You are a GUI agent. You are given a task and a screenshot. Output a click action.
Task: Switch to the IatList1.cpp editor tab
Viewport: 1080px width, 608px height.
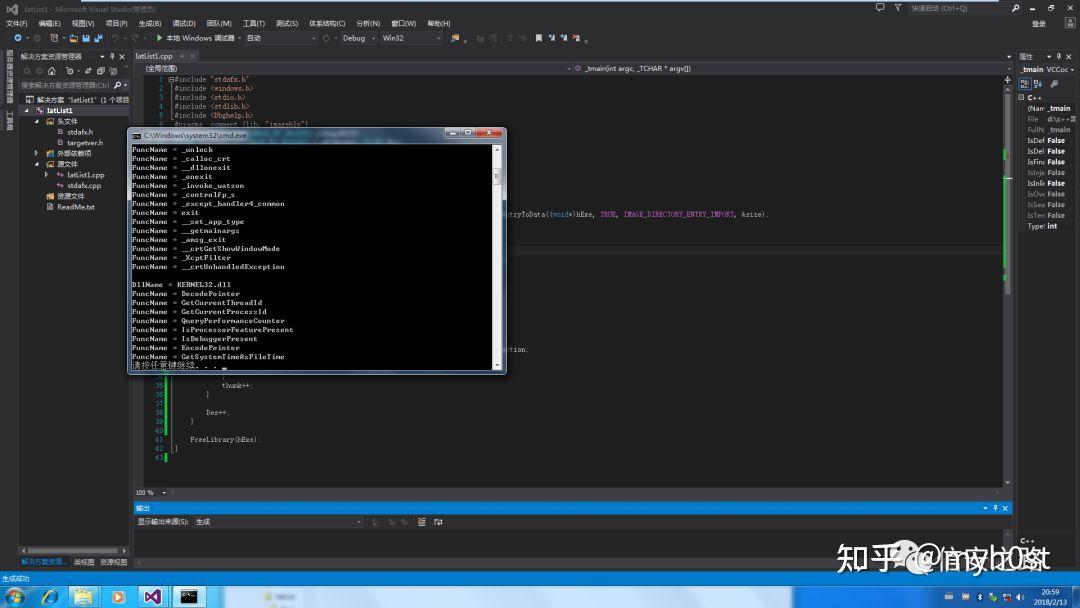pos(154,57)
